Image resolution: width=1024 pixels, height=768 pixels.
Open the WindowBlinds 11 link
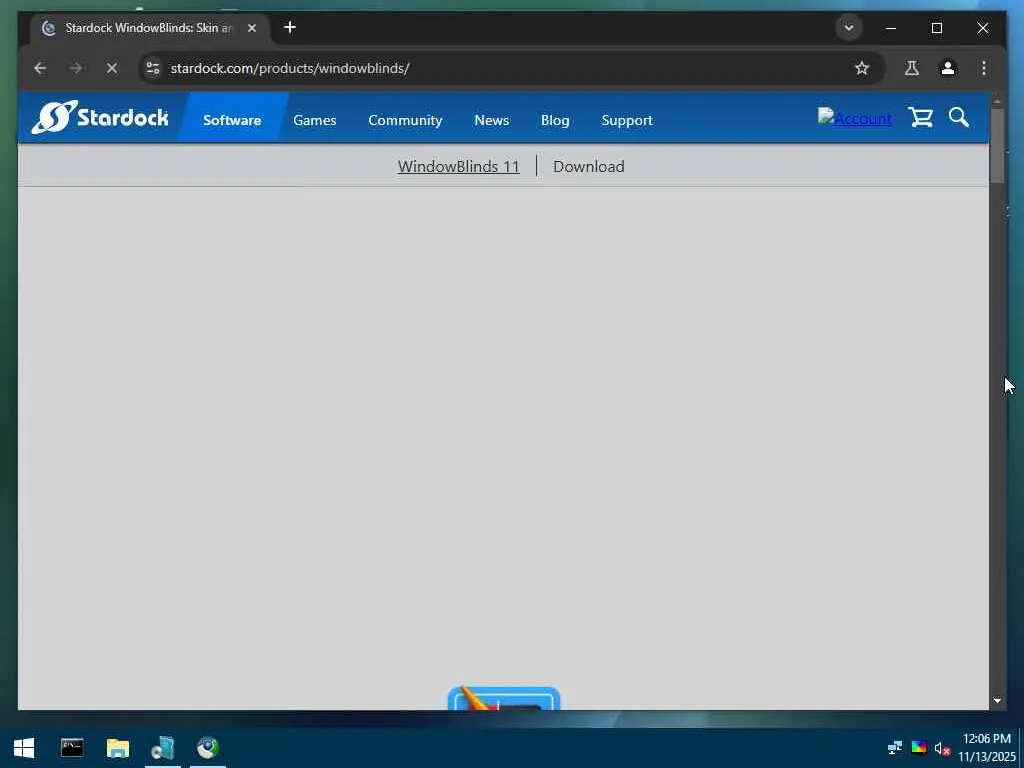pos(458,167)
